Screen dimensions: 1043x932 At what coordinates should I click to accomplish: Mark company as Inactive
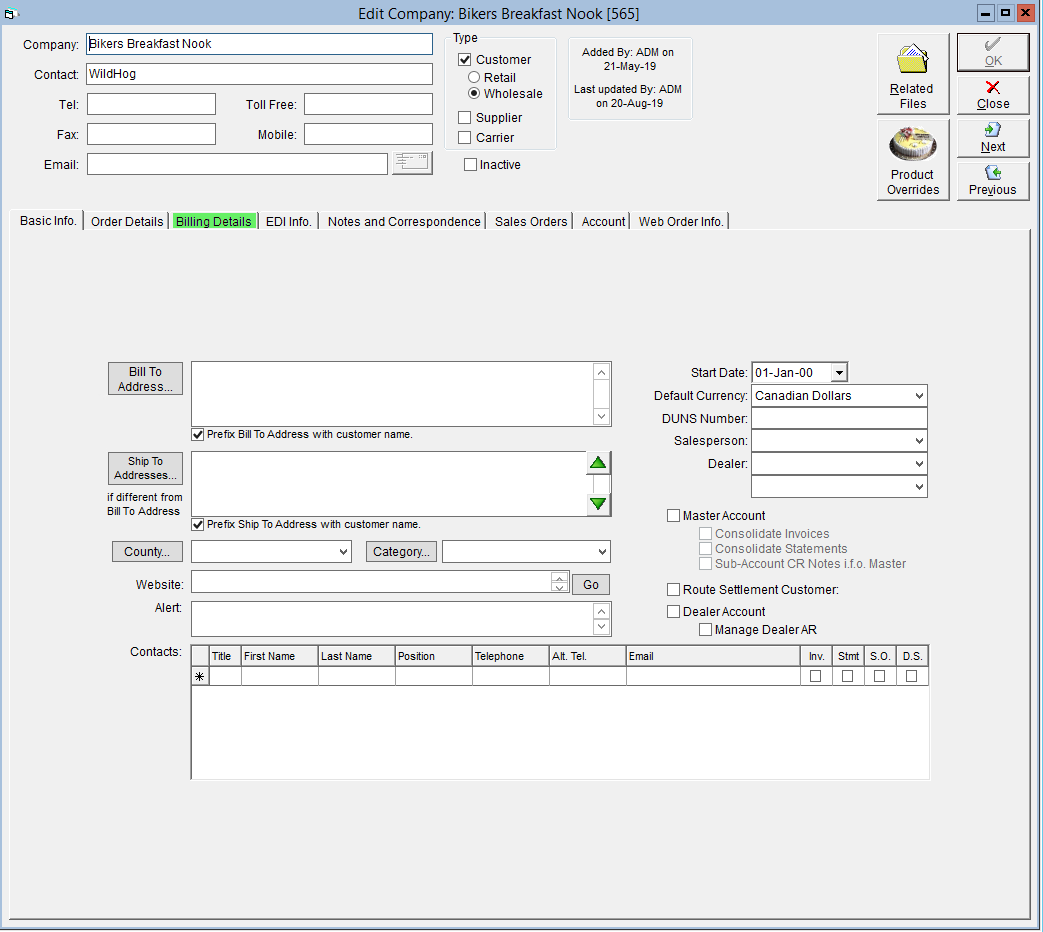coord(470,164)
